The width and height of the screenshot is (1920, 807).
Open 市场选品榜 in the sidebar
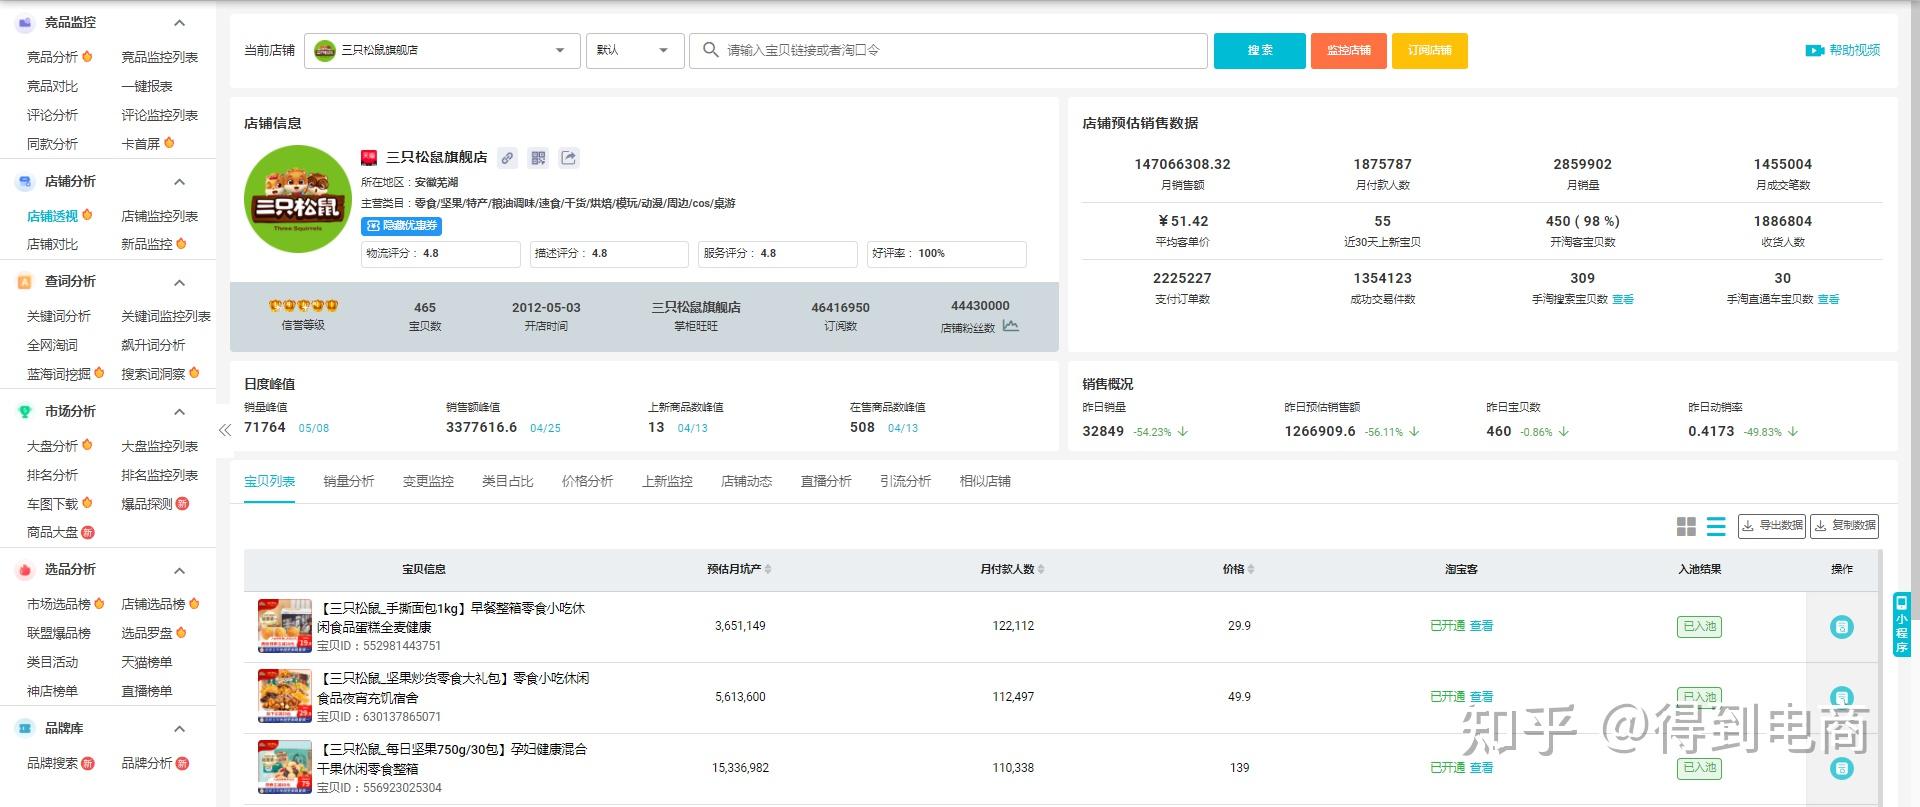(x=59, y=604)
